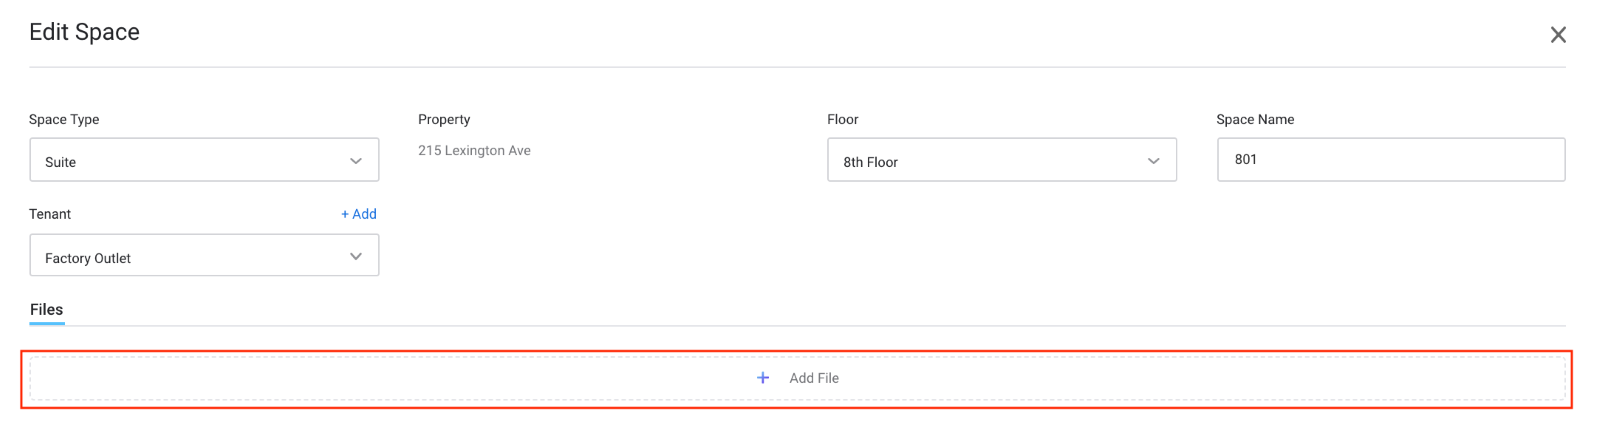Close the Edit Space dialog
The image size is (1600, 445).
pyautogui.click(x=1558, y=35)
